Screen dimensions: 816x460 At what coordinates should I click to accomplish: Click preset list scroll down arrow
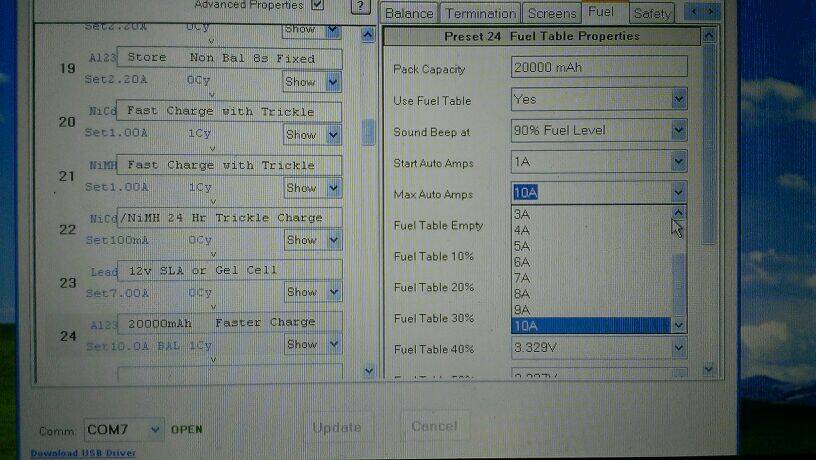pos(368,371)
